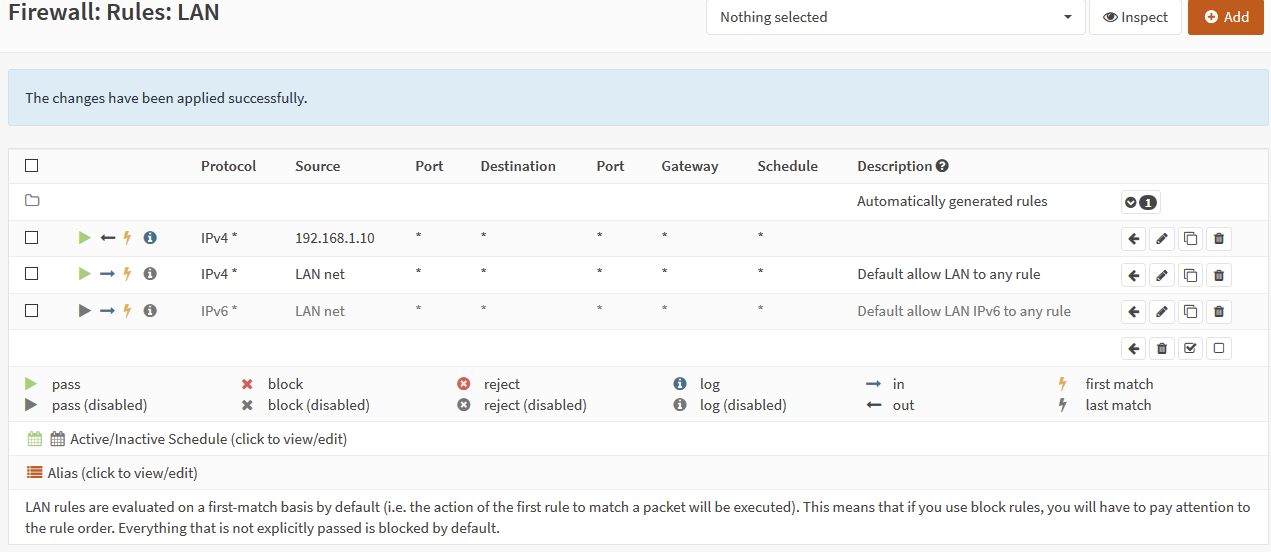Click the log info icon on the IPv6 rule
Image resolution: width=1271 pixels, height=552 pixels.
point(150,311)
